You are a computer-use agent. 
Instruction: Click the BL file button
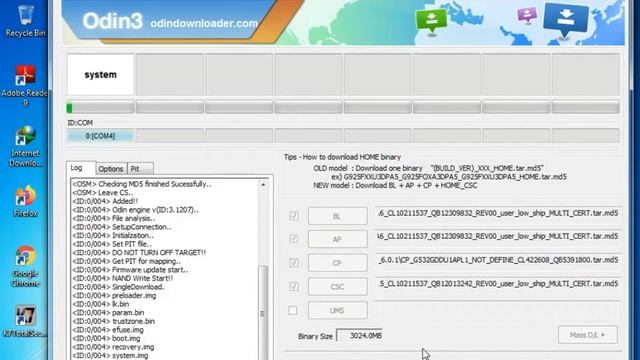[338, 216]
